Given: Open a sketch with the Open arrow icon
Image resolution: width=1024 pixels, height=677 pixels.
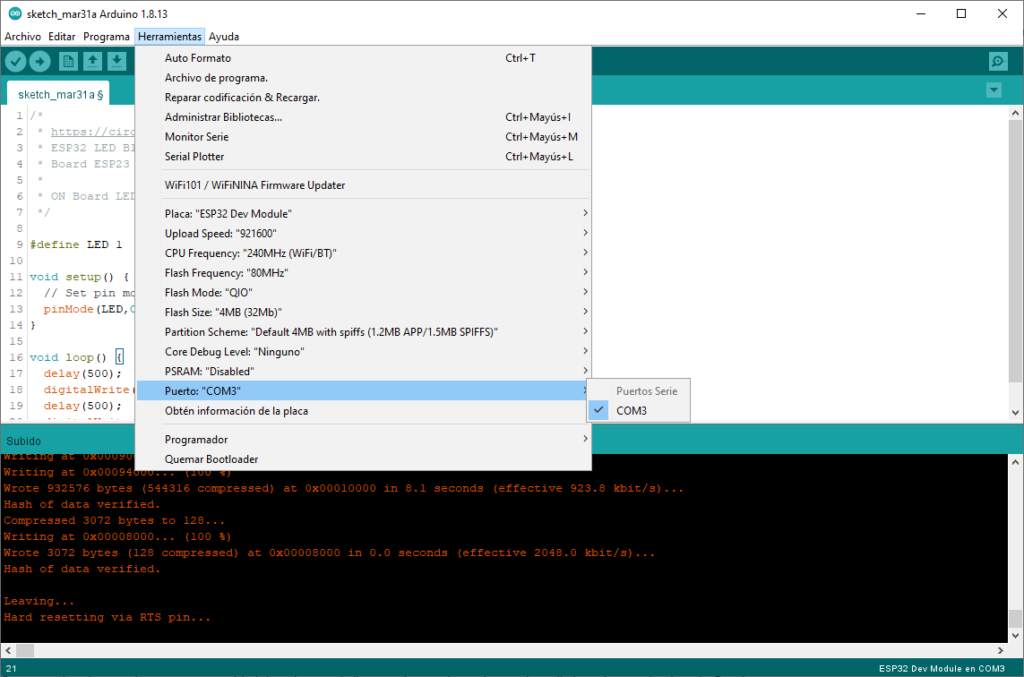Looking at the screenshot, I should pos(93,61).
